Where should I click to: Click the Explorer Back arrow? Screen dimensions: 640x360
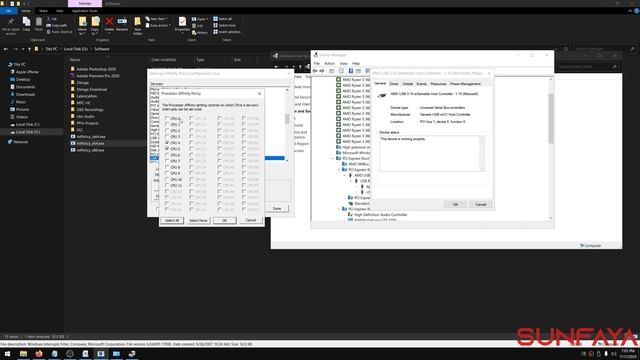click(x=6, y=49)
